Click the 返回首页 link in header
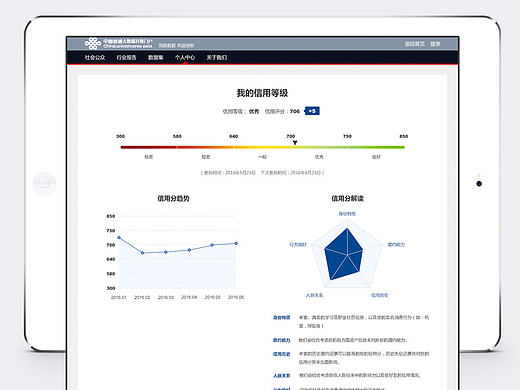This screenshot has width=520, height=390. (x=415, y=44)
